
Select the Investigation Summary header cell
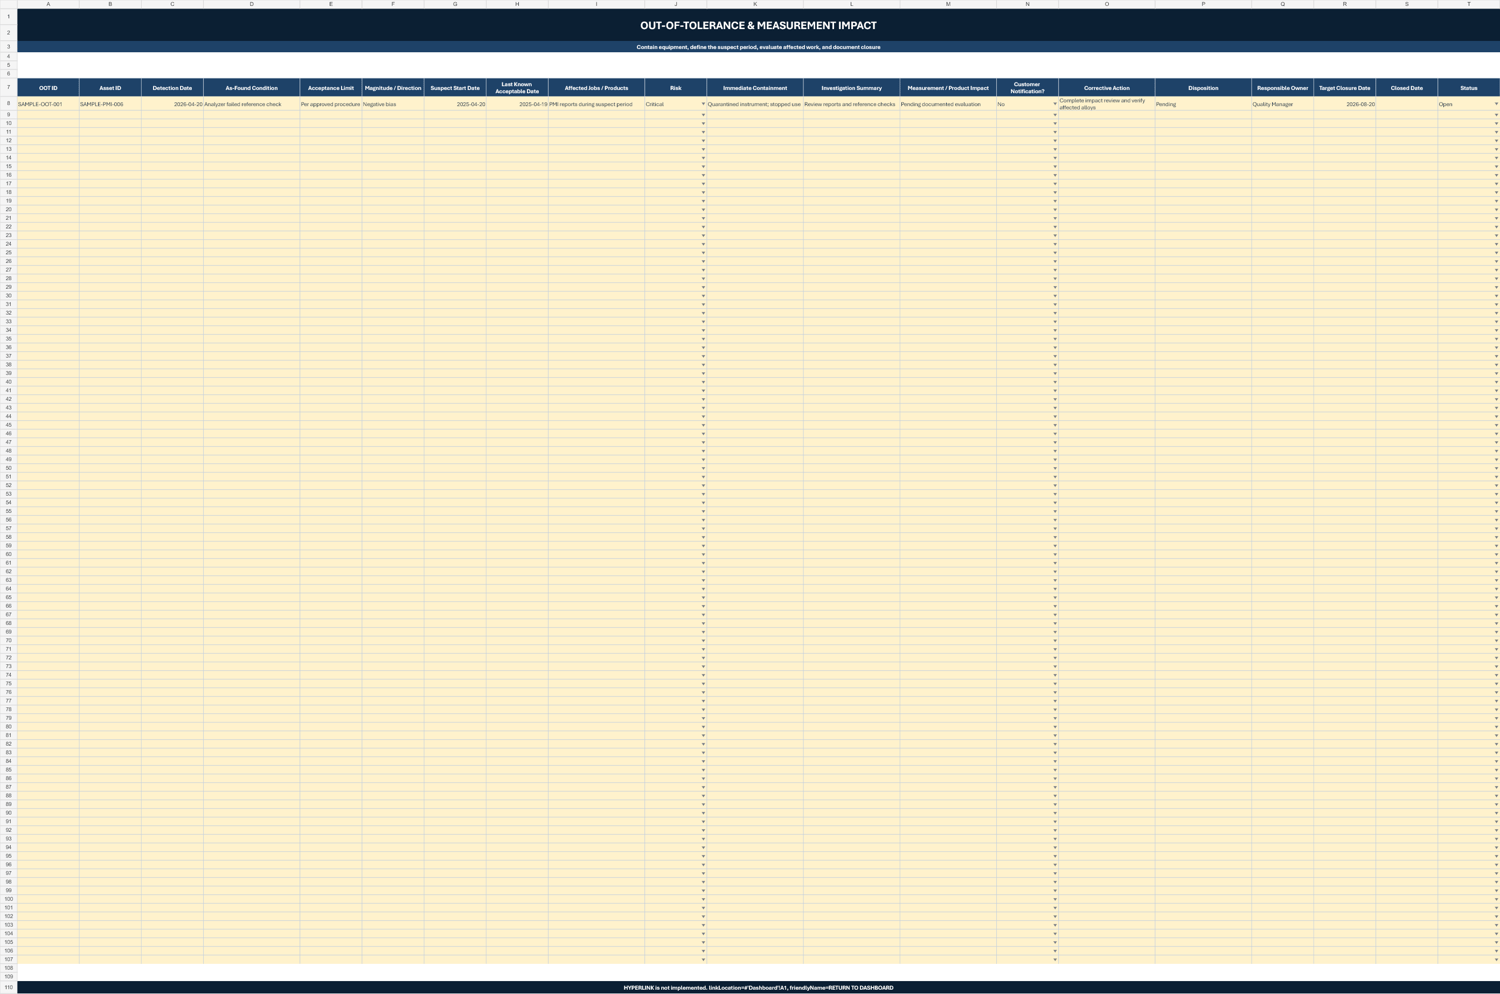pos(851,88)
